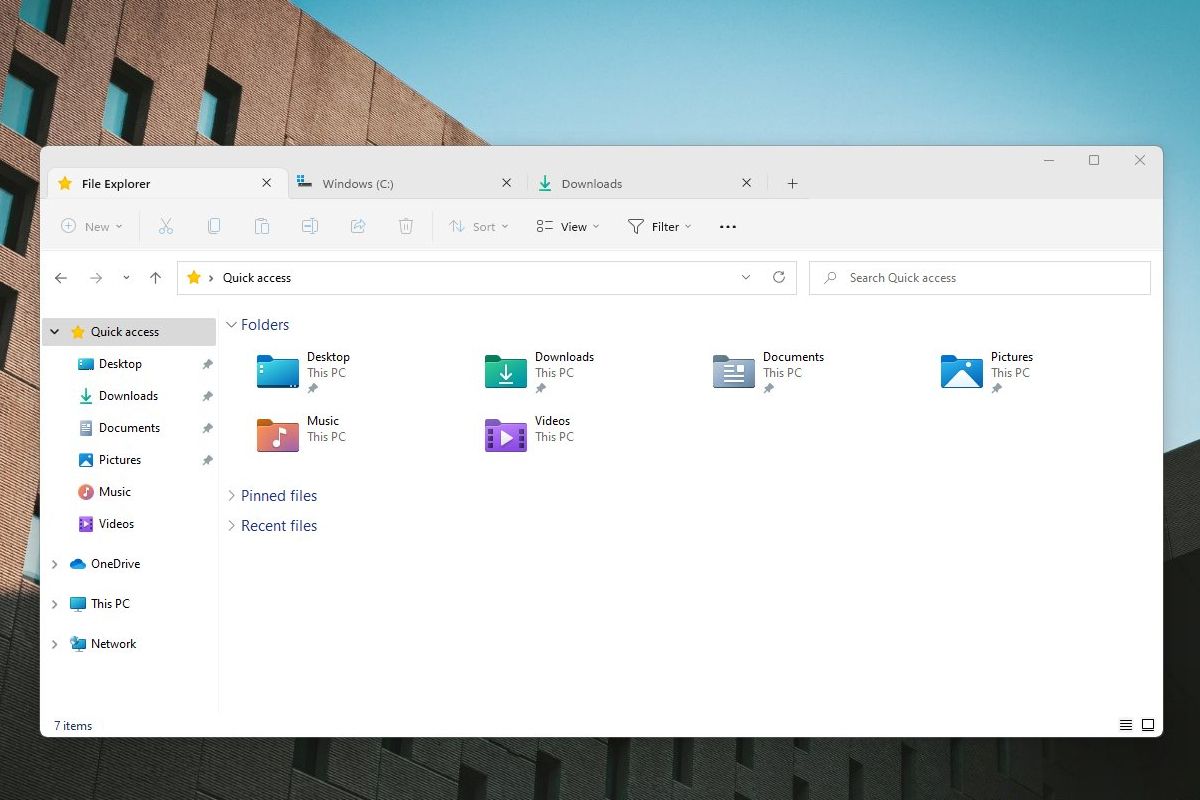Expand the address bar history dropdown
The width and height of the screenshot is (1200, 800).
tap(745, 278)
